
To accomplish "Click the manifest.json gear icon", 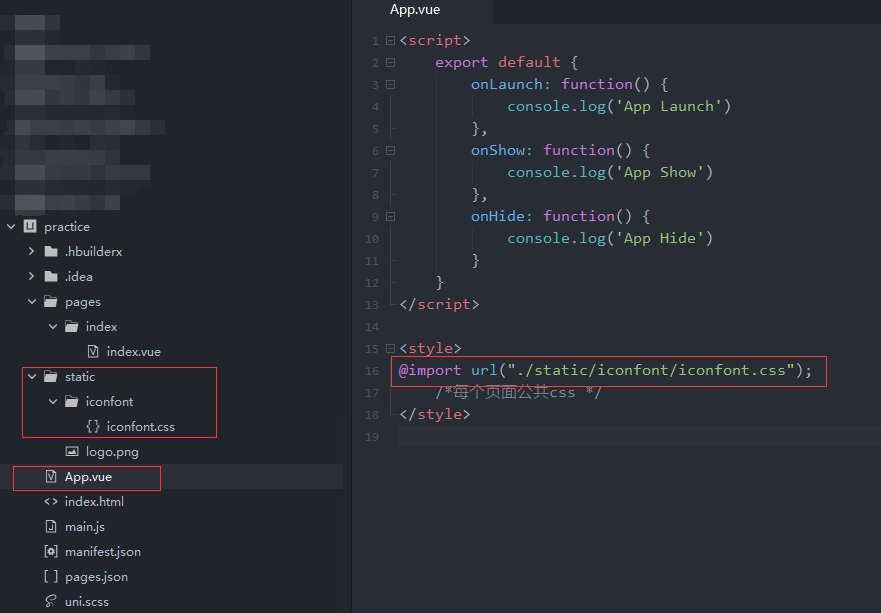I will tap(51, 552).
